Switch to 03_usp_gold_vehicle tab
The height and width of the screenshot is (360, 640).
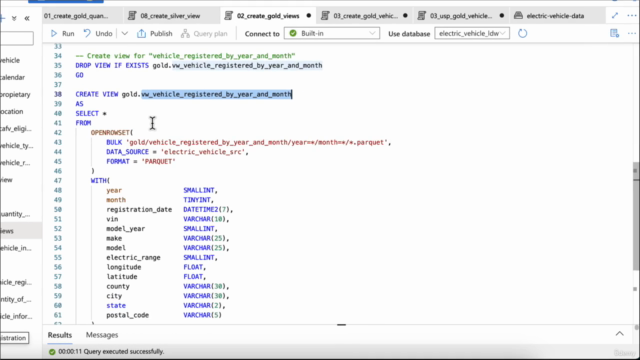[461, 16]
